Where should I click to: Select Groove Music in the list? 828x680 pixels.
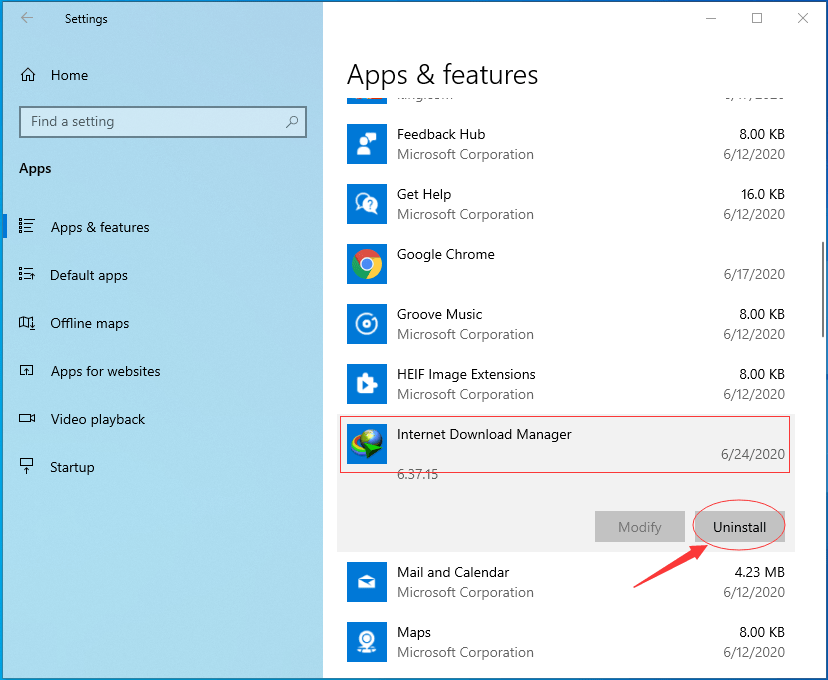click(439, 314)
